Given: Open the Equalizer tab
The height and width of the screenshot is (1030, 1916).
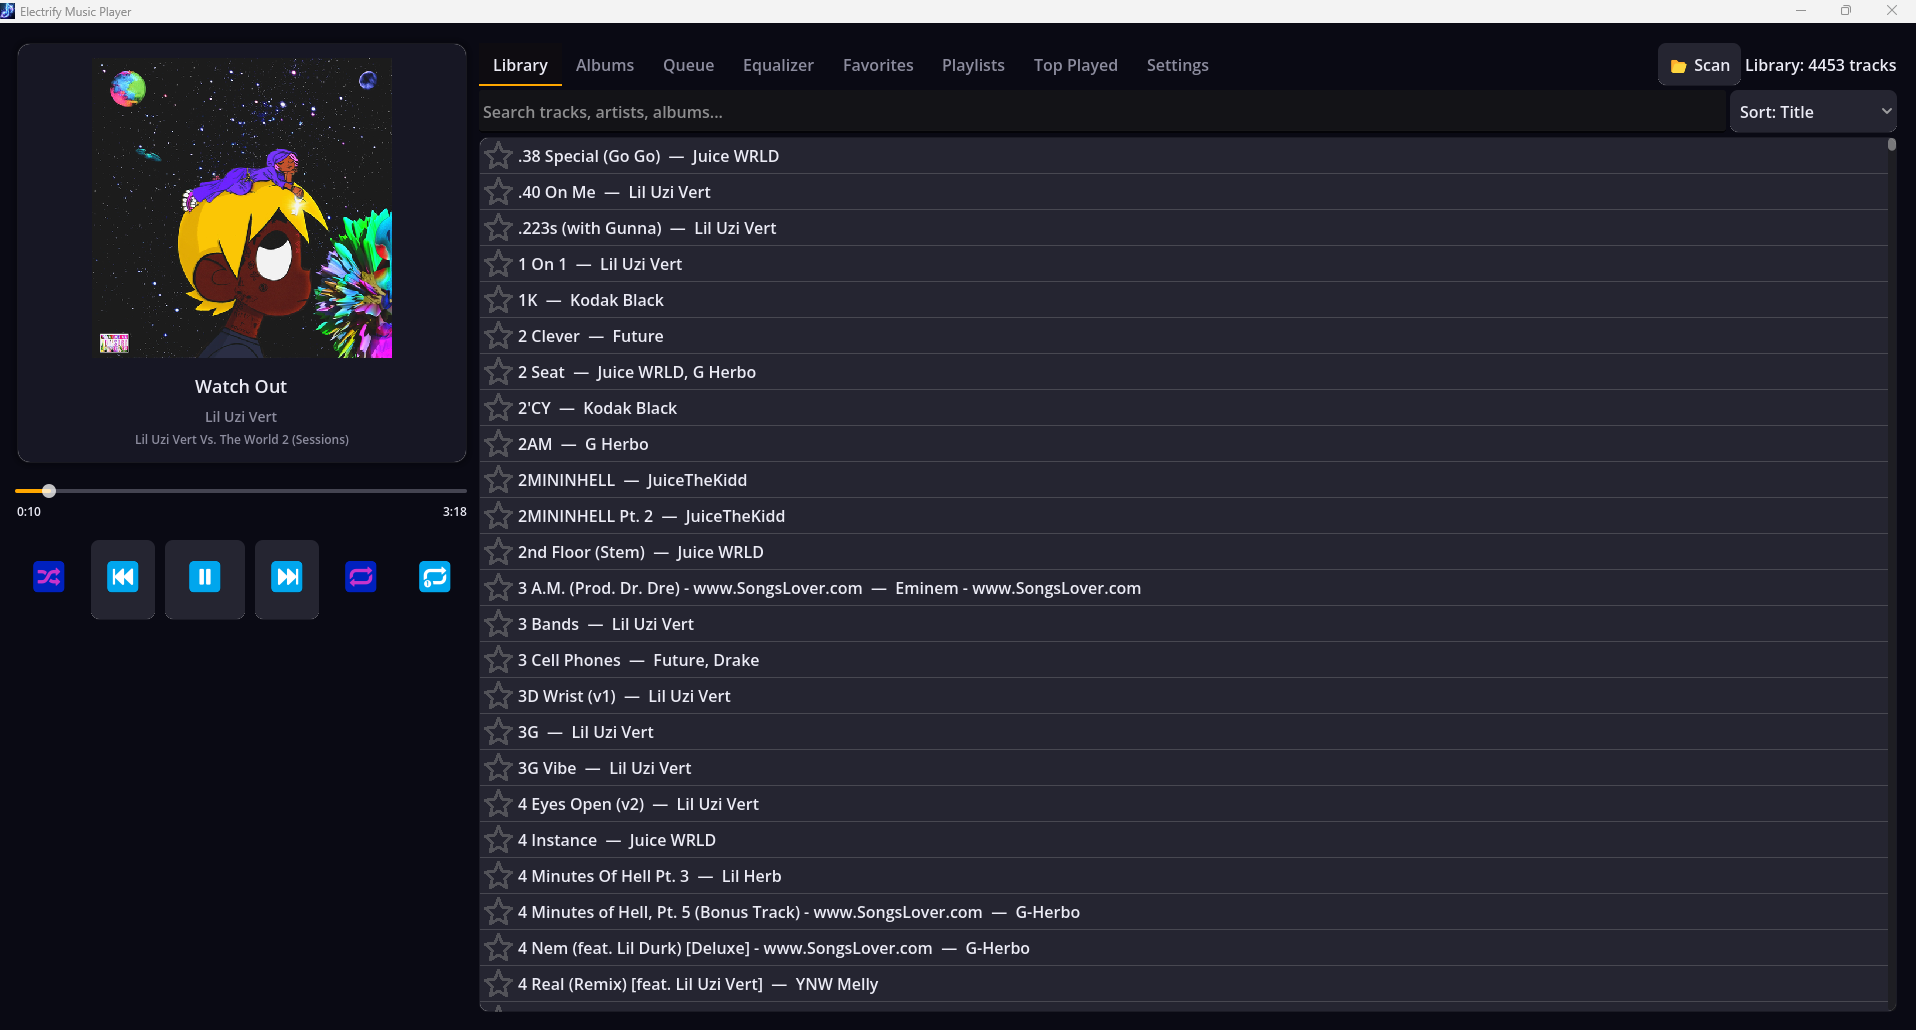Looking at the screenshot, I should pyautogui.click(x=778, y=65).
